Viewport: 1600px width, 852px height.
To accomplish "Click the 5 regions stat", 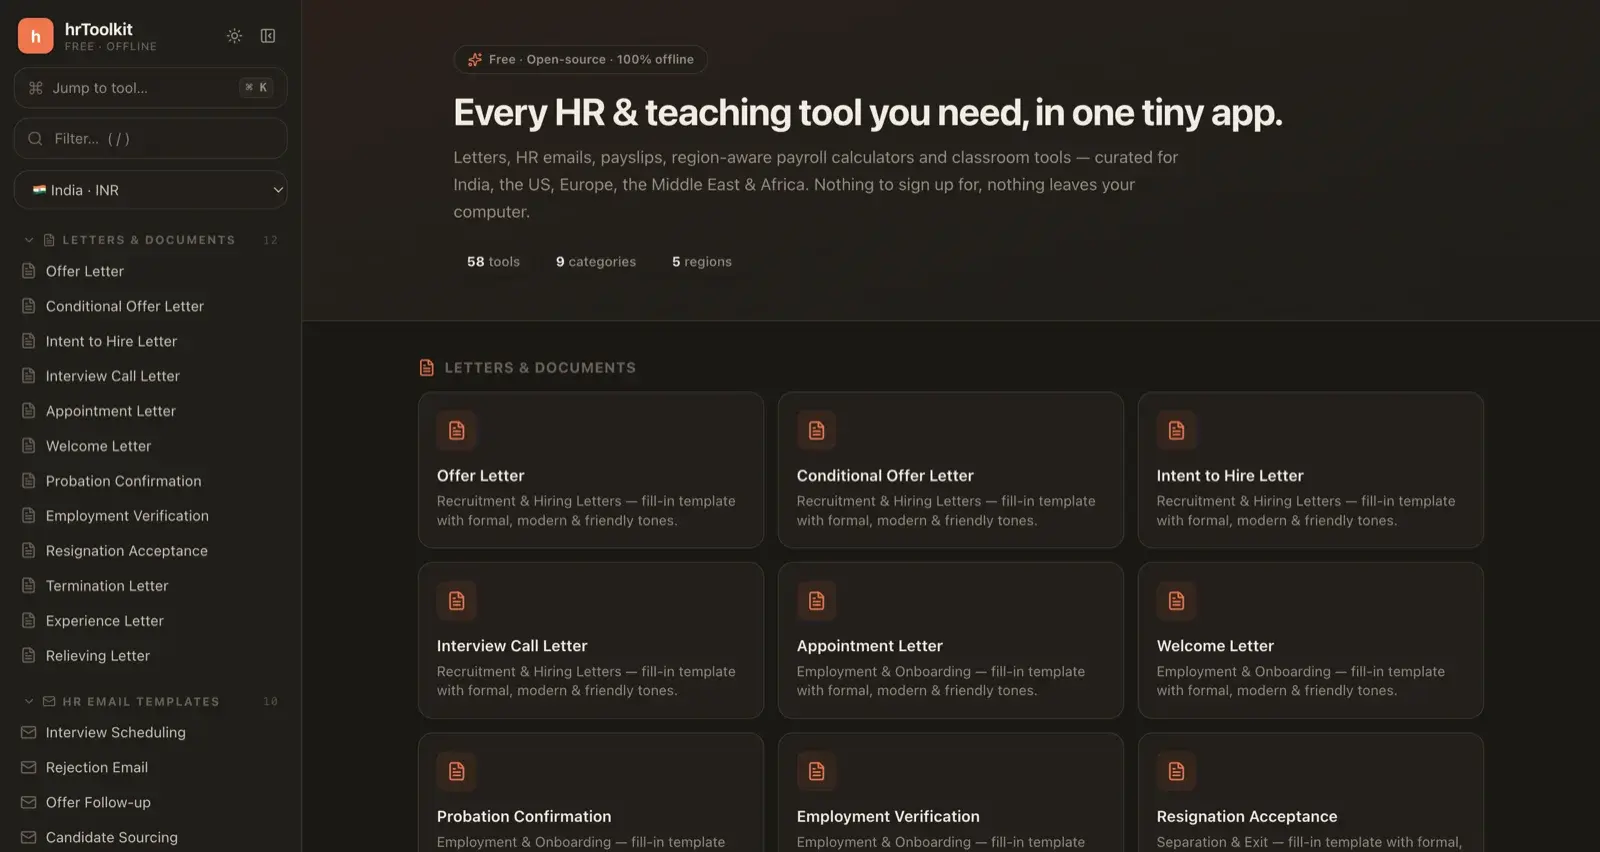I will [x=702, y=262].
